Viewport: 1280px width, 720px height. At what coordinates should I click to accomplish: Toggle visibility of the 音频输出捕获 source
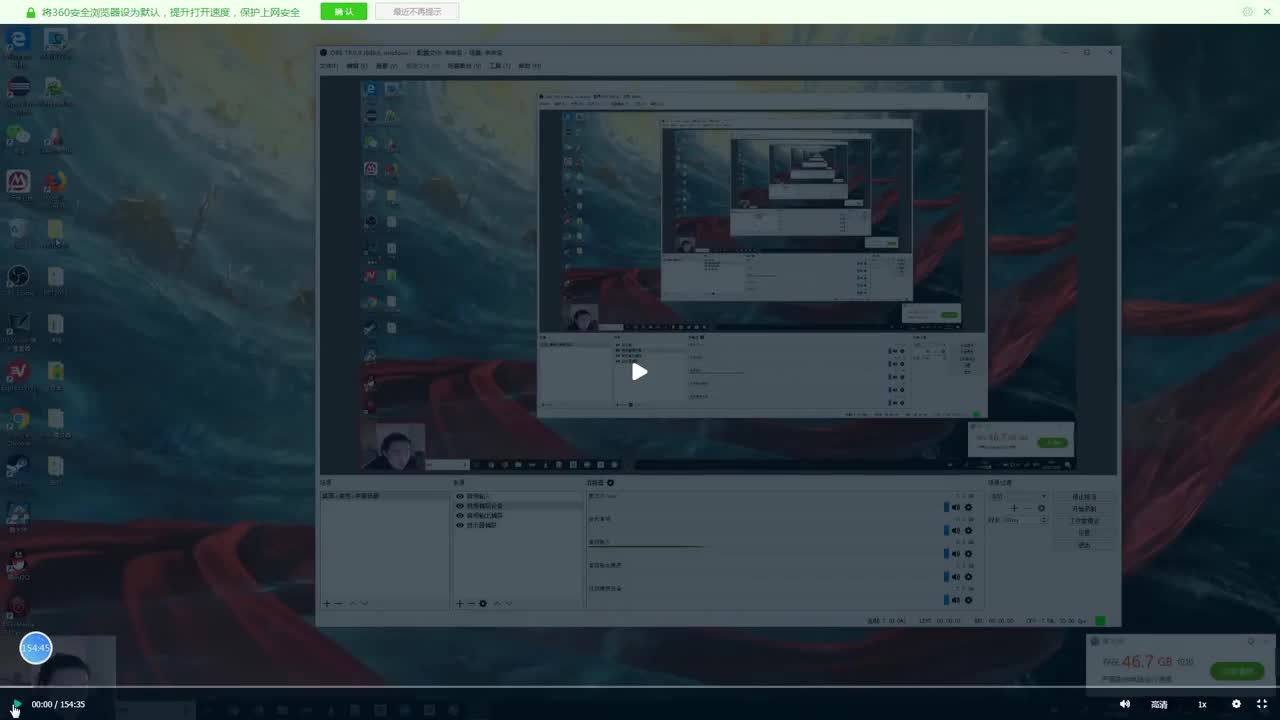460,516
